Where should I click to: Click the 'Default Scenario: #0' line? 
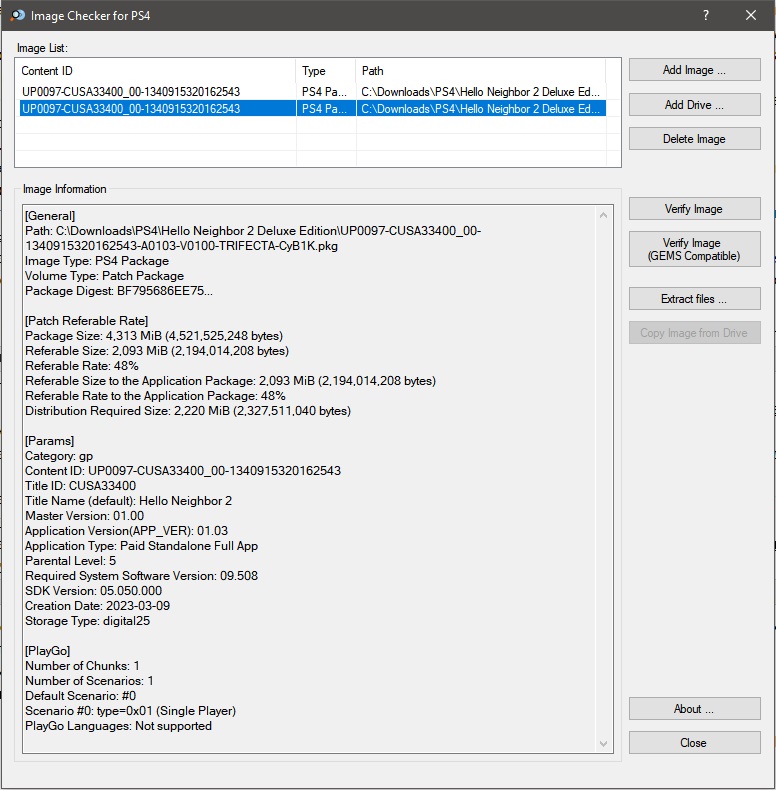pos(81,696)
